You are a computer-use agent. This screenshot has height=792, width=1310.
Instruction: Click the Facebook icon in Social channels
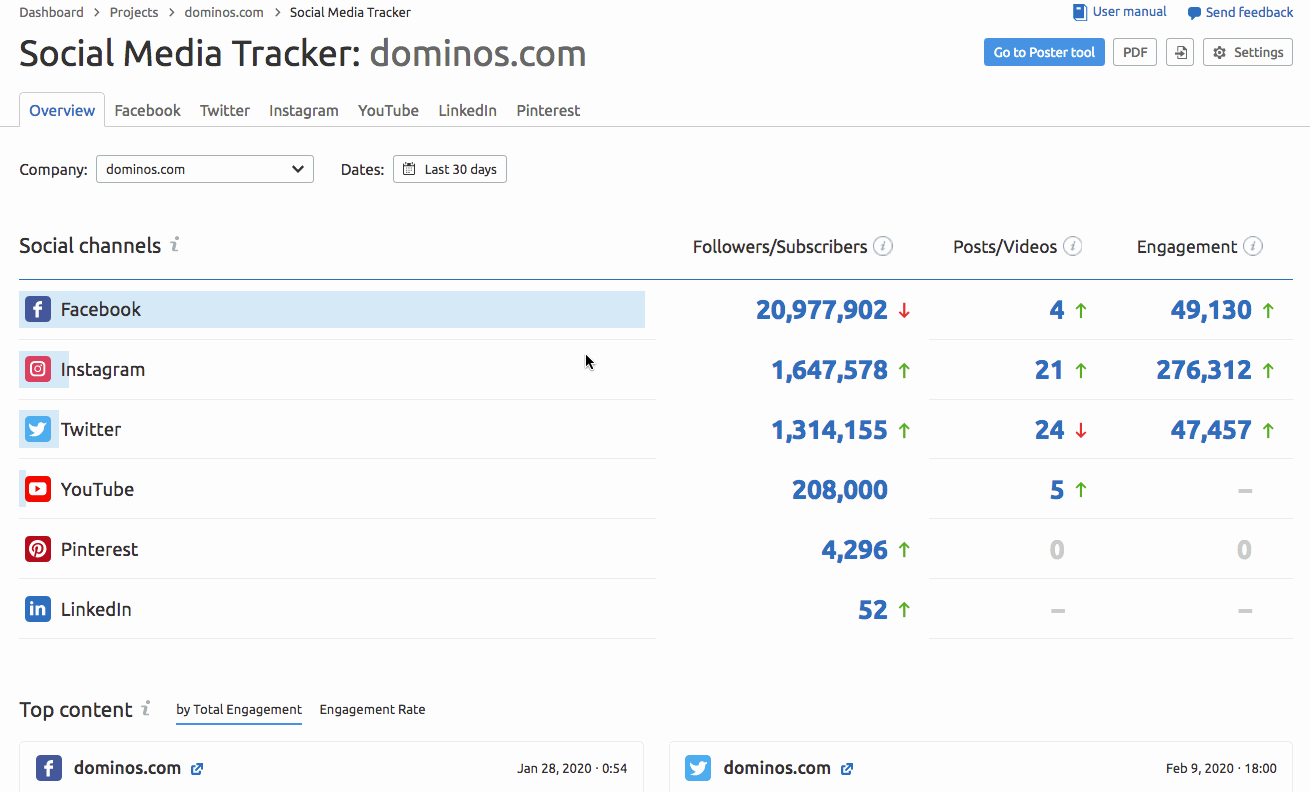(38, 309)
